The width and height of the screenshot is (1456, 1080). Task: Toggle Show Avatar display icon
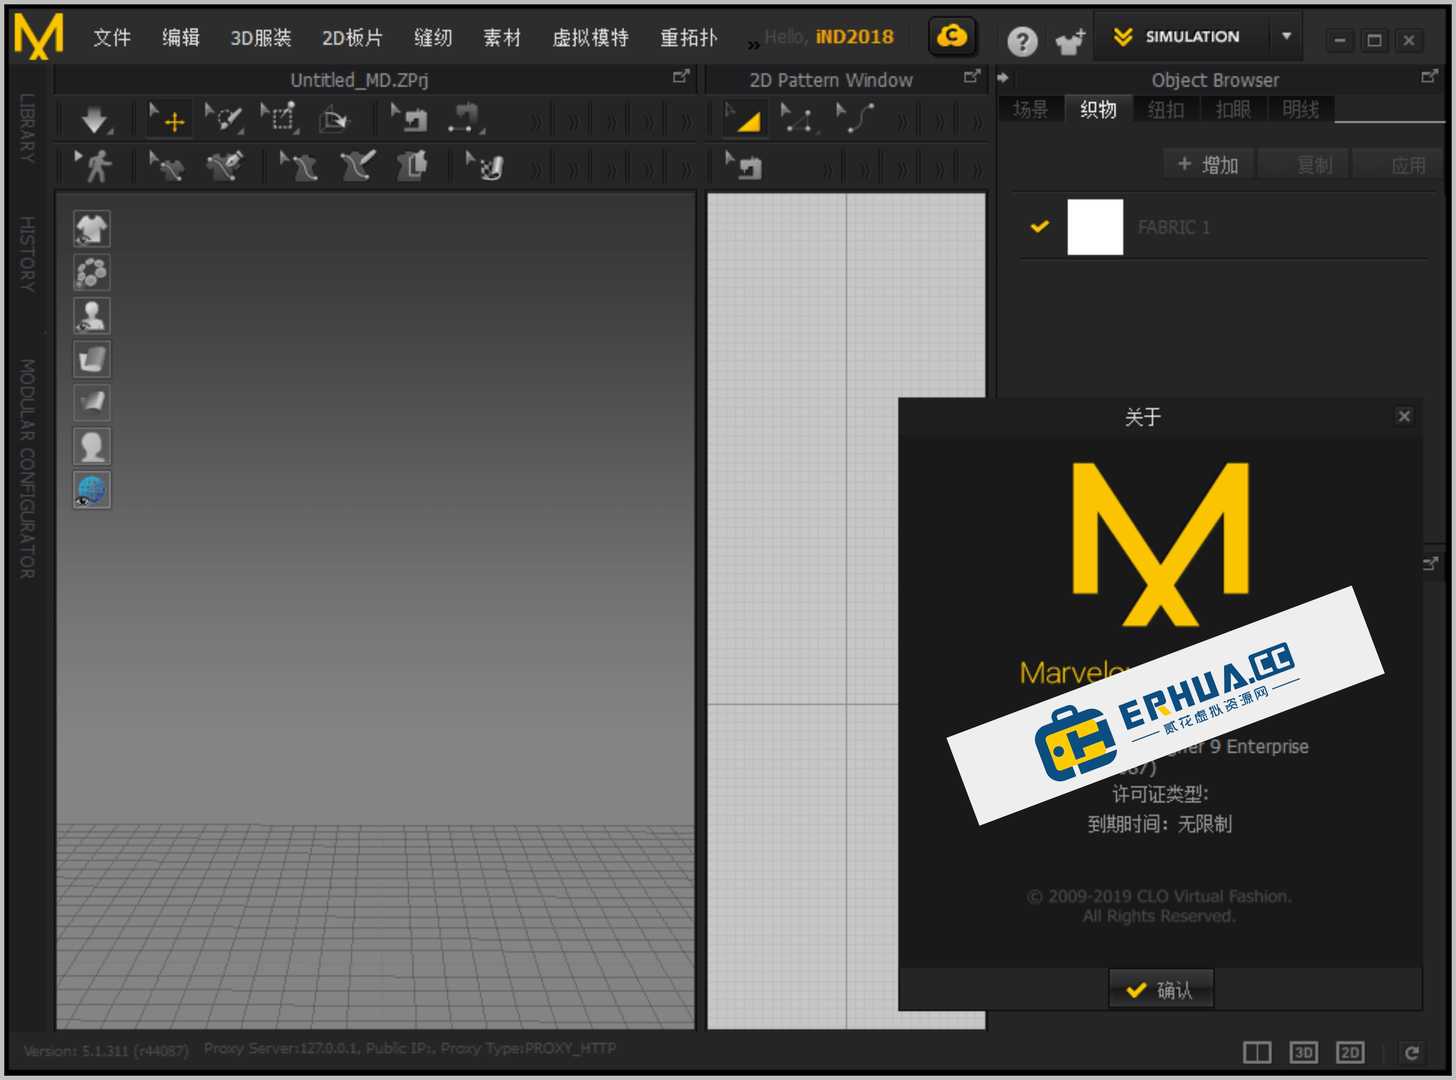(x=92, y=316)
